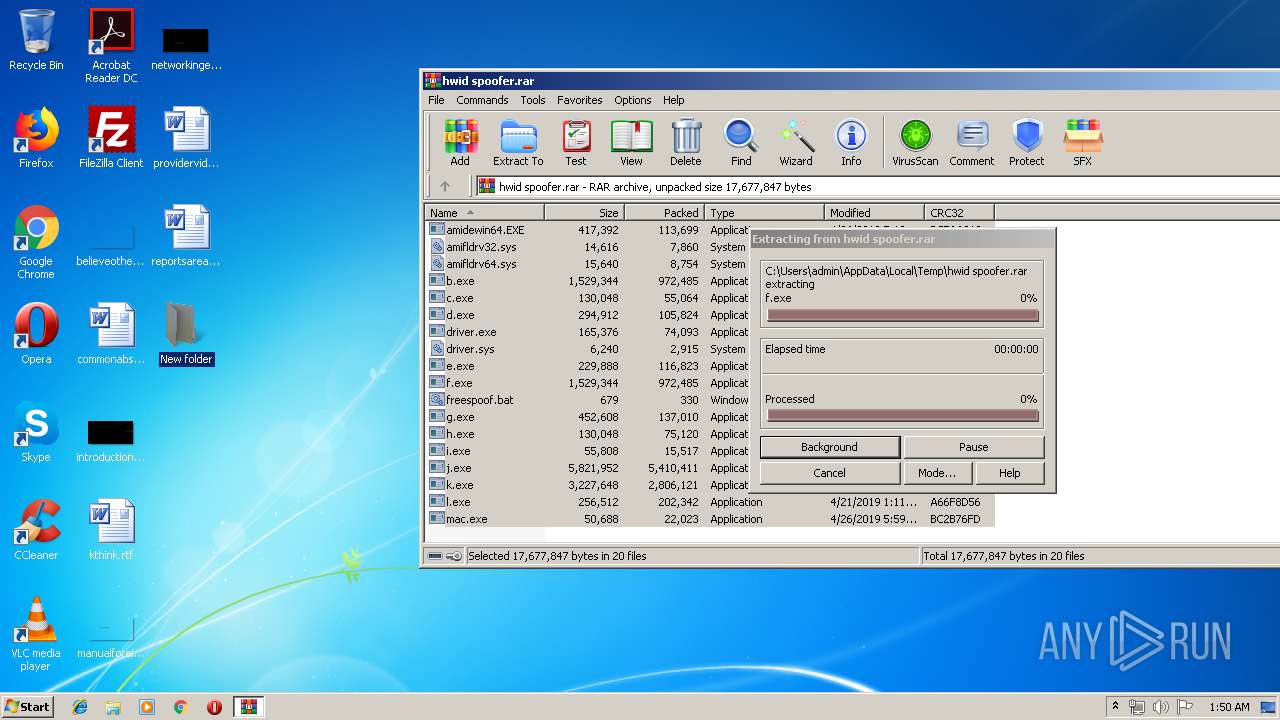Click the Delete toolbar icon
The image size is (1280, 720).
coord(686,142)
